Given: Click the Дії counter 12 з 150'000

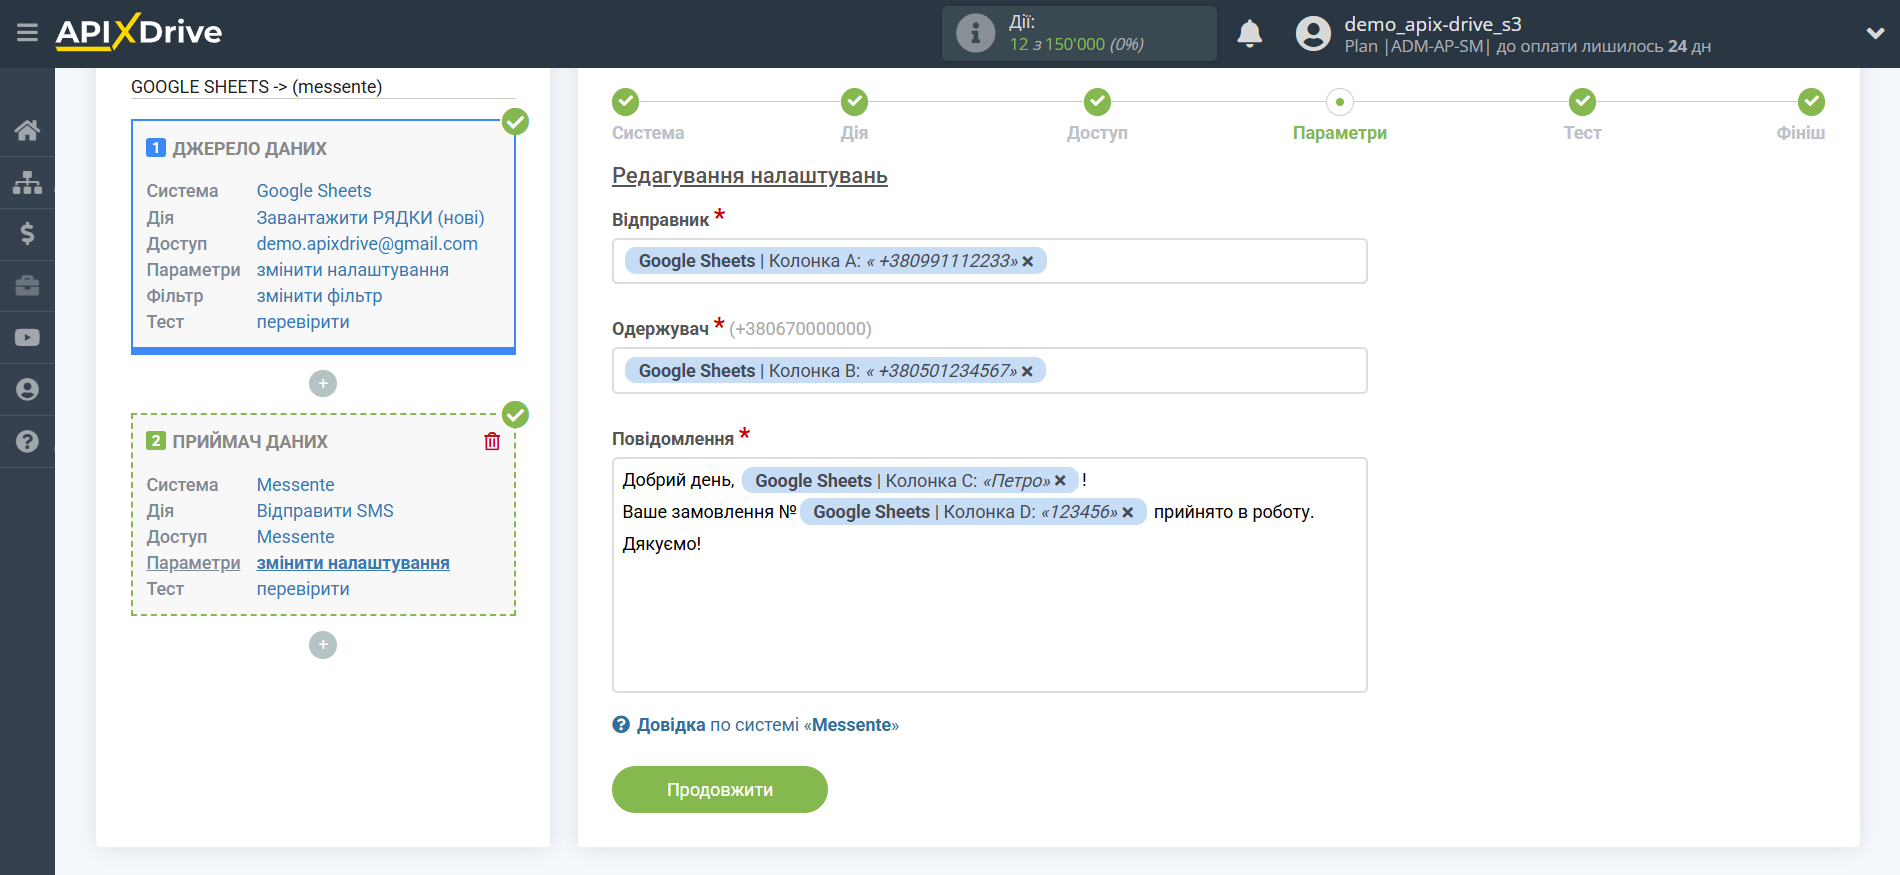Looking at the screenshot, I should click(1076, 44).
